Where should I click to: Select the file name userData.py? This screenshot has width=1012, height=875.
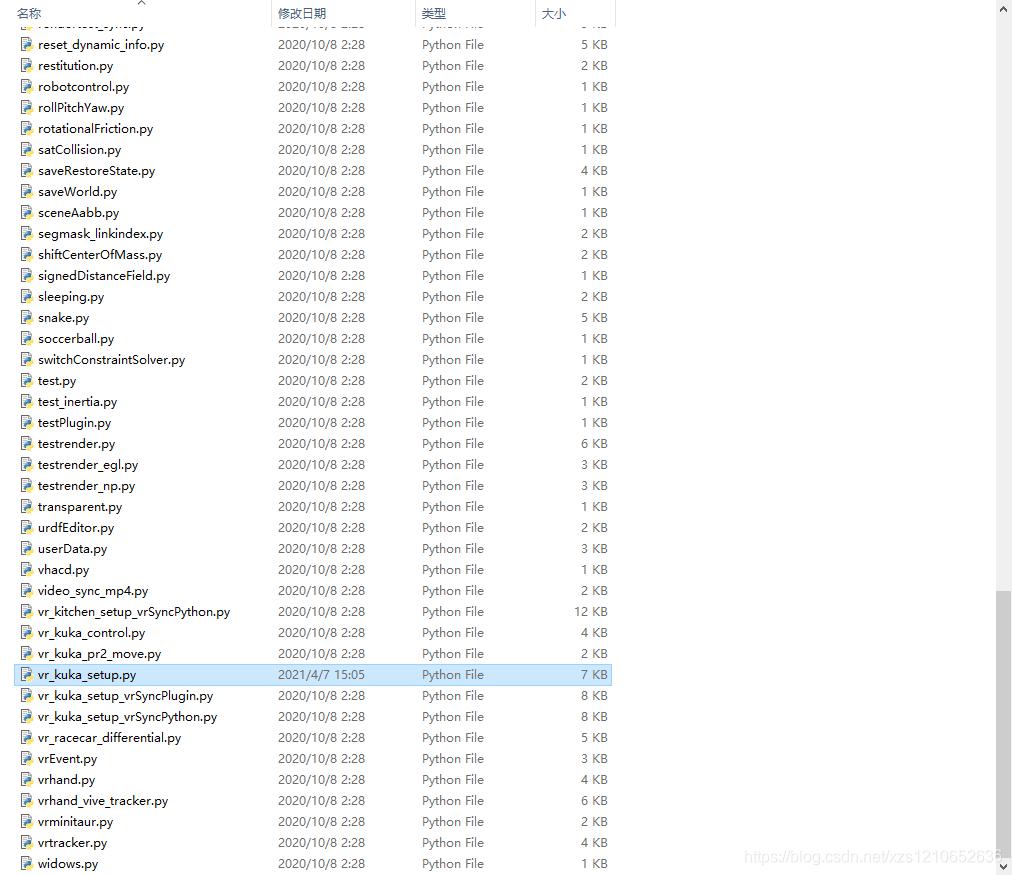72,548
